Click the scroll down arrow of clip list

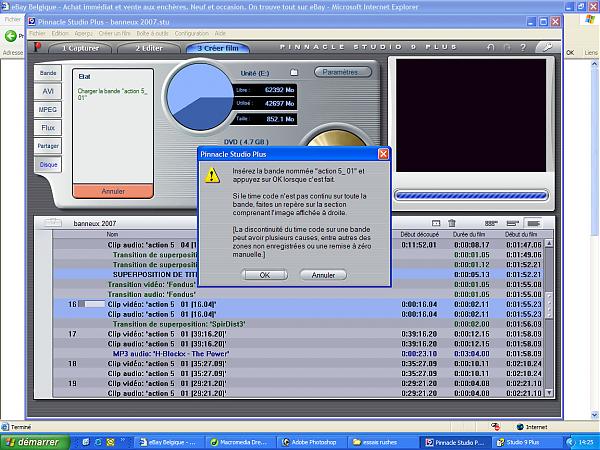coord(549,393)
